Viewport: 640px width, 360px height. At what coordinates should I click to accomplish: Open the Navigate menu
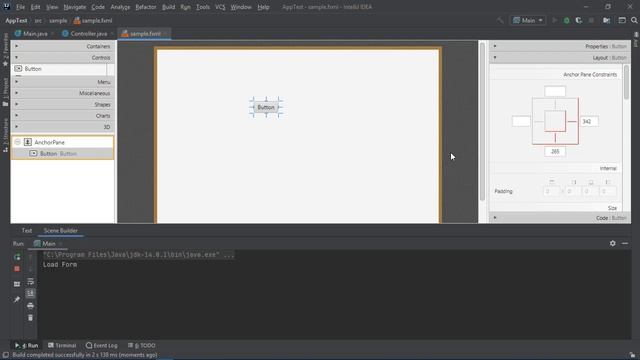tap(75, 7)
